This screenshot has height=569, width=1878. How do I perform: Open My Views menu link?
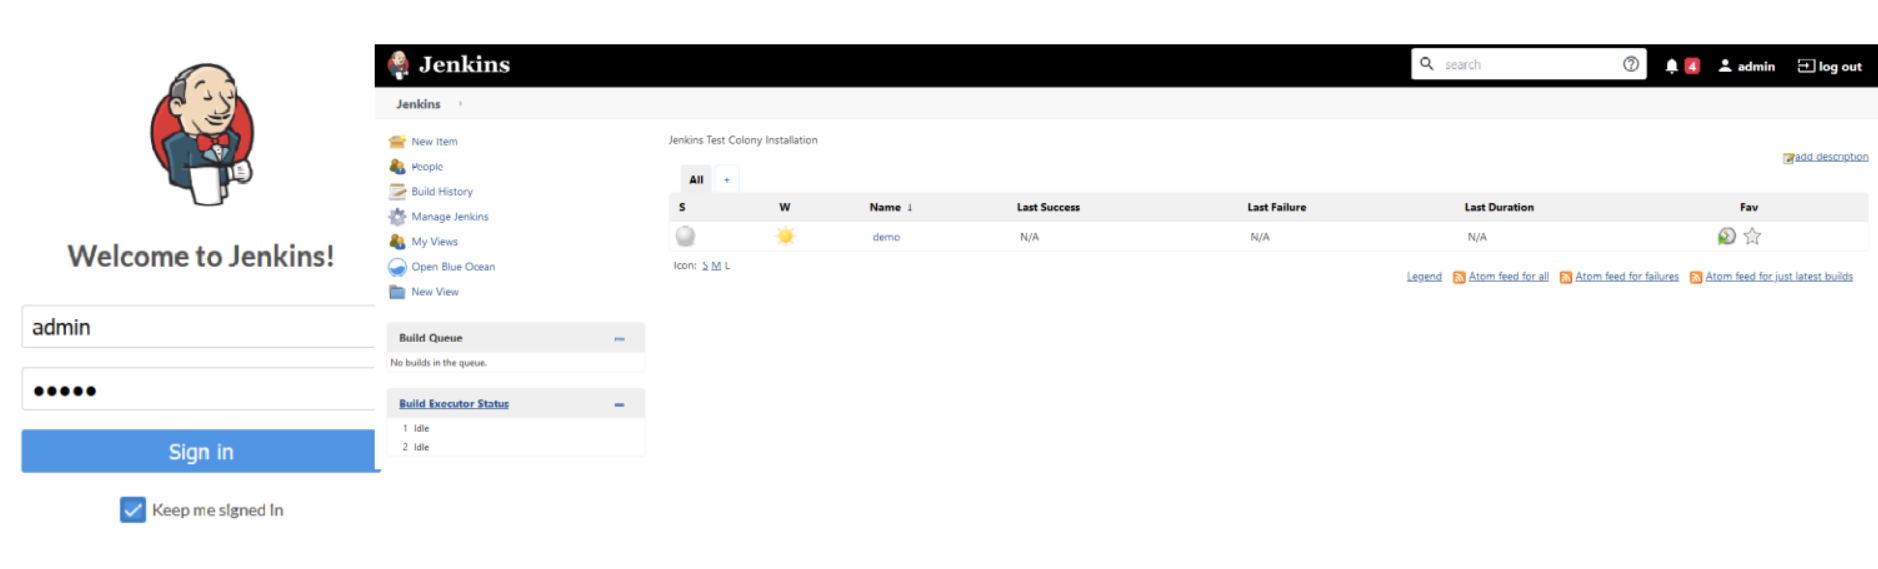point(434,242)
